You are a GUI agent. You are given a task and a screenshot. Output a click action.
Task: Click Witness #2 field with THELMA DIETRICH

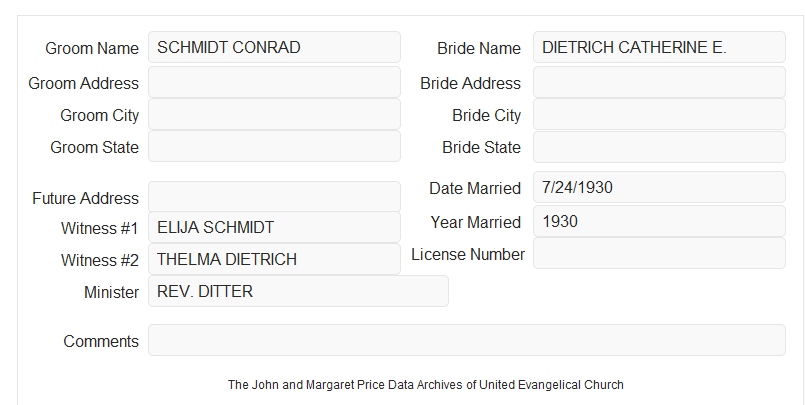pos(274,259)
